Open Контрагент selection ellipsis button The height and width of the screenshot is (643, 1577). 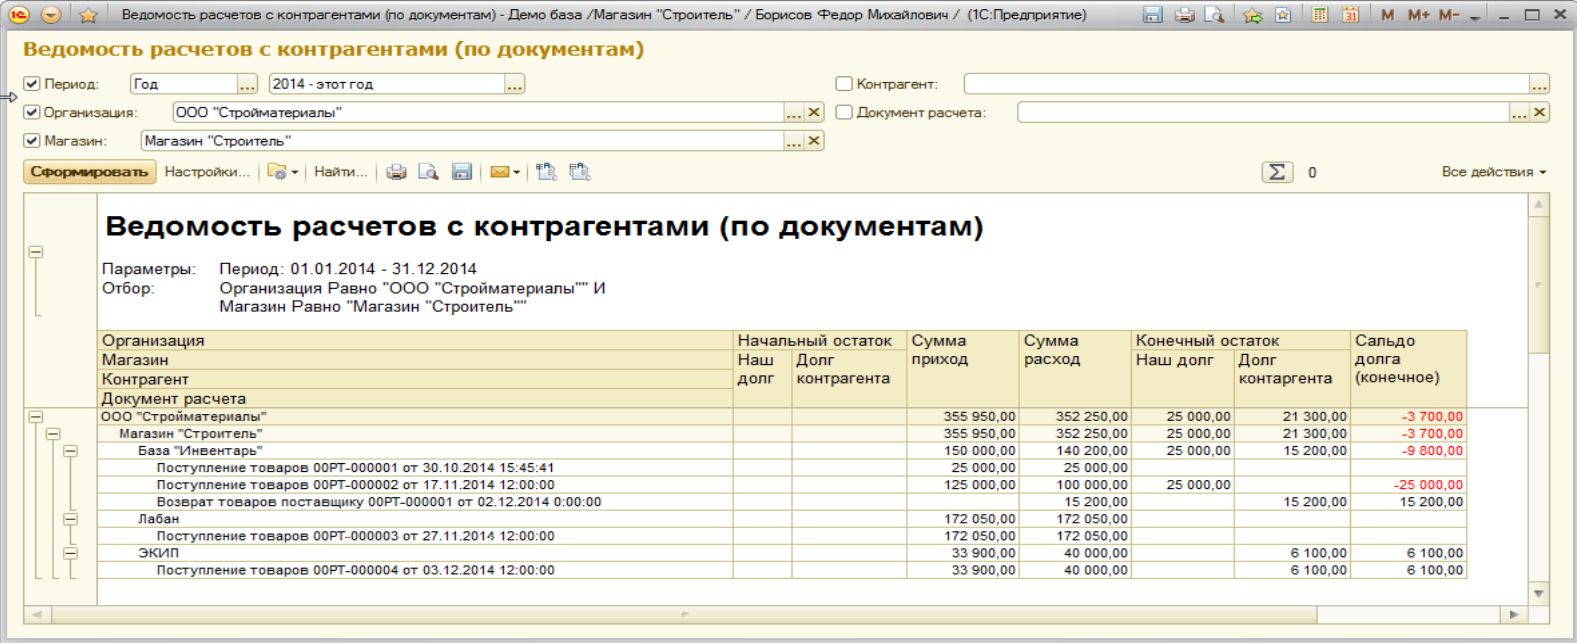pyautogui.click(x=1539, y=85)
